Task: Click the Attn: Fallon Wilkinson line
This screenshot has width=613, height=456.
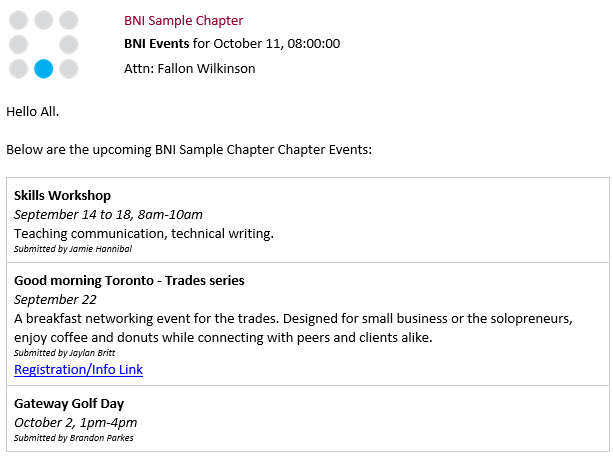Action: (x=189, y=69)
